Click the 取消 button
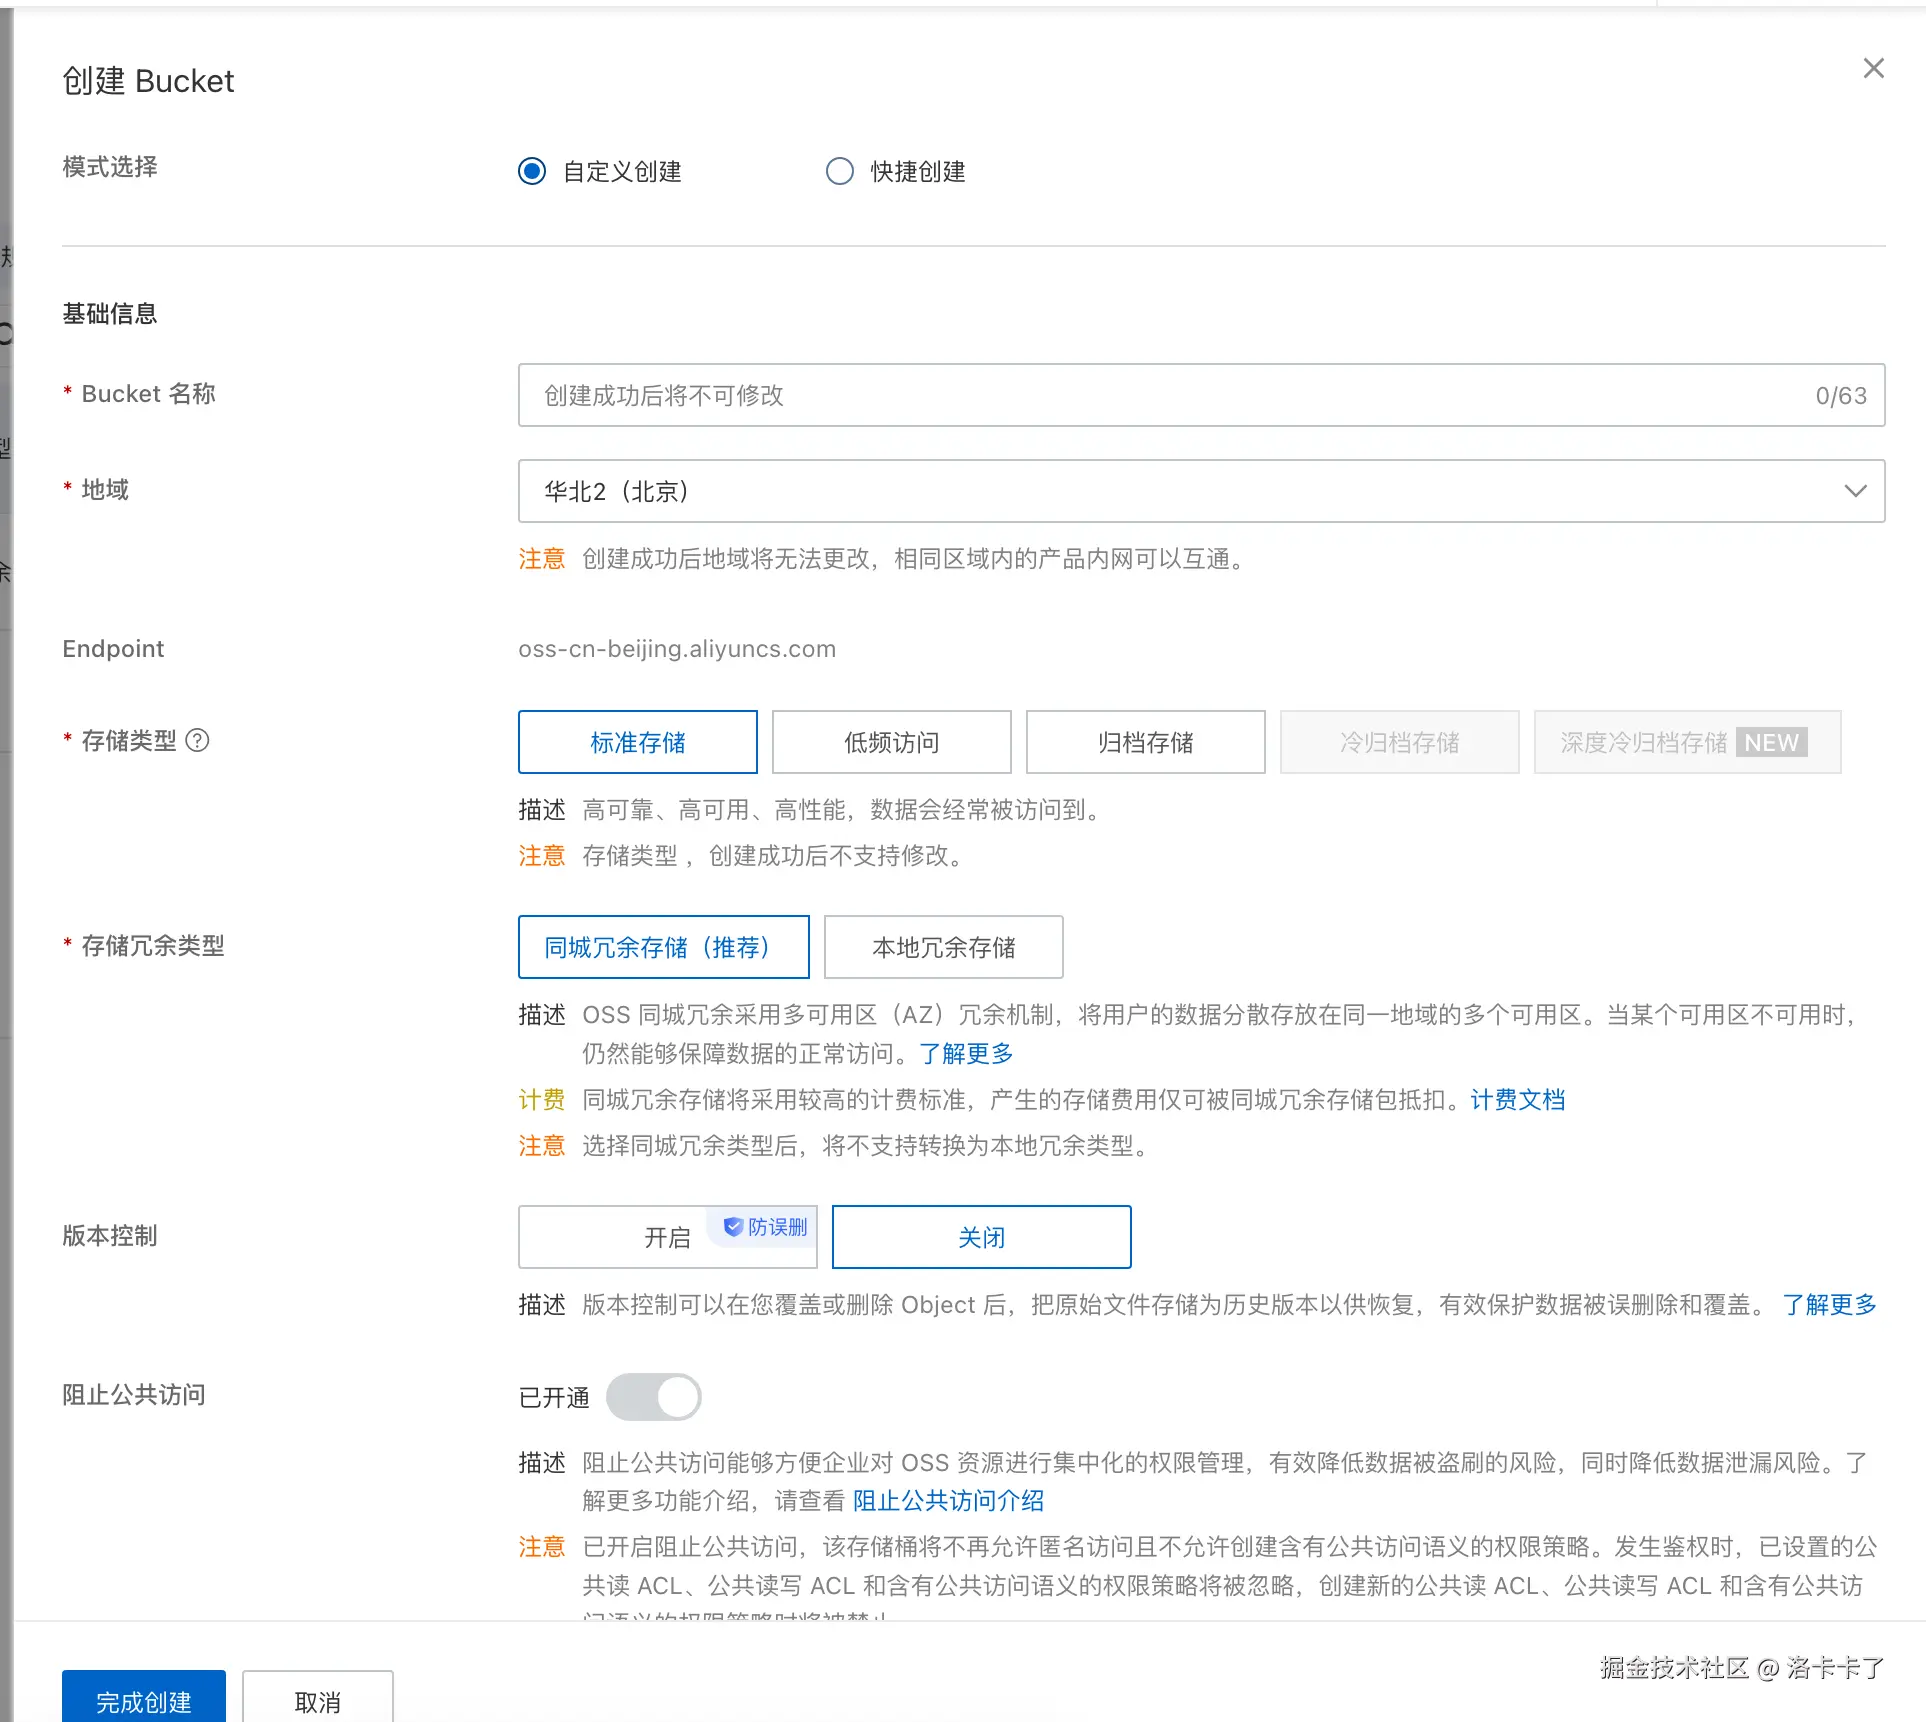 pos(318,1700)
